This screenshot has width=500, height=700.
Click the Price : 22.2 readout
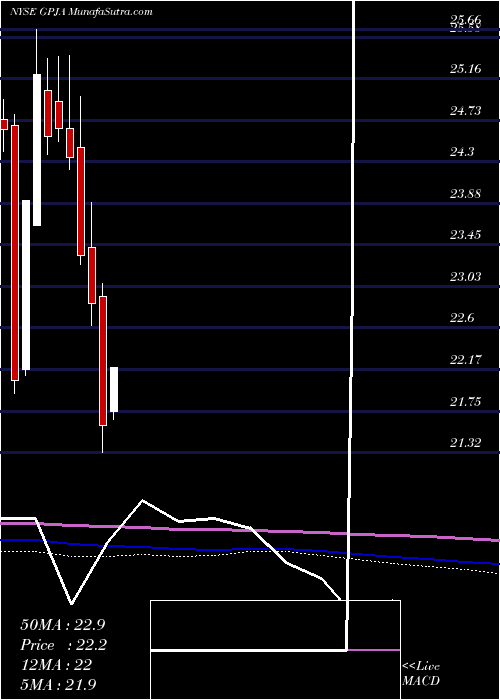click(64, 645)
